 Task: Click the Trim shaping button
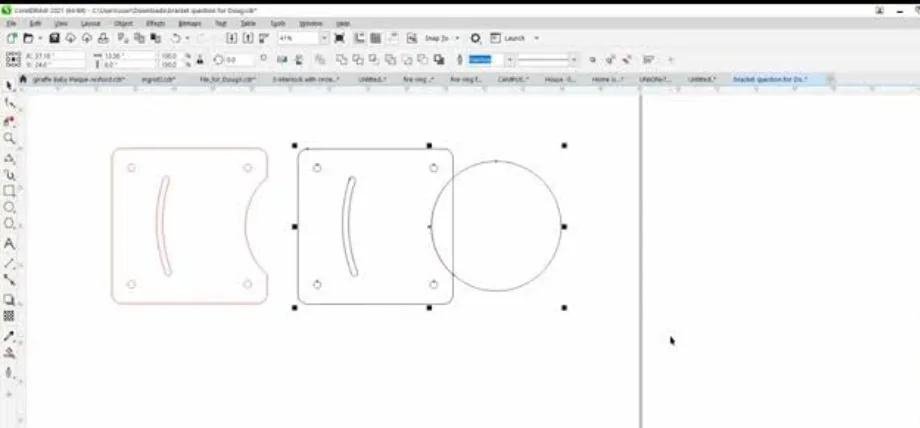pyautogui.click(x=357, y=59)
